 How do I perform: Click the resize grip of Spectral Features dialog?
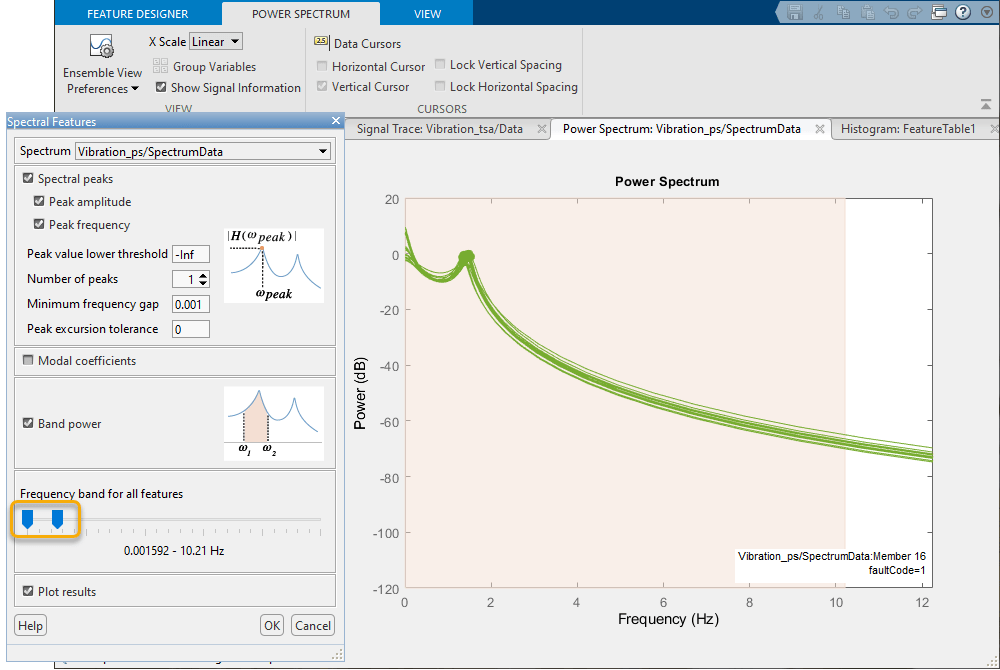point(337,654)
